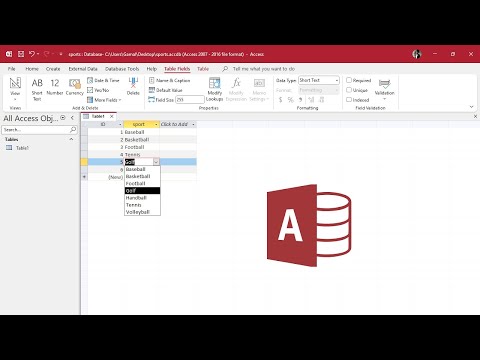Click the magnifier icon in navigation search
The image size is (480, 360).
click(73, 129)
